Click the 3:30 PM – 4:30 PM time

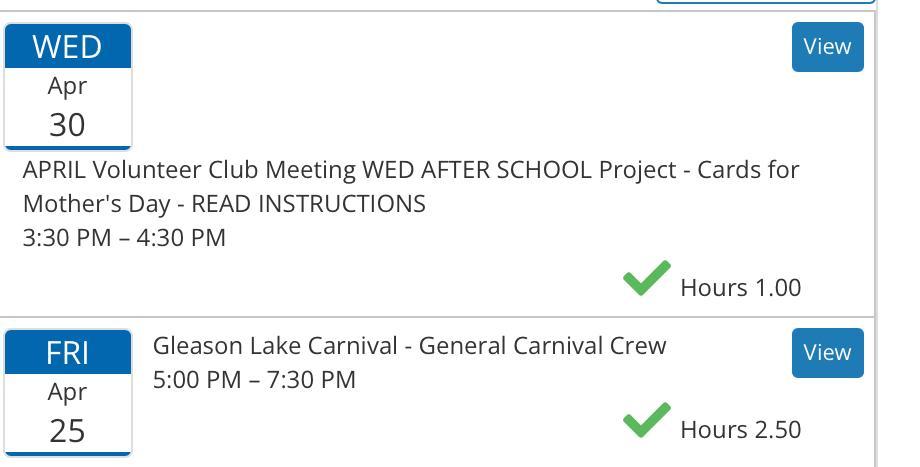(124, 238)
